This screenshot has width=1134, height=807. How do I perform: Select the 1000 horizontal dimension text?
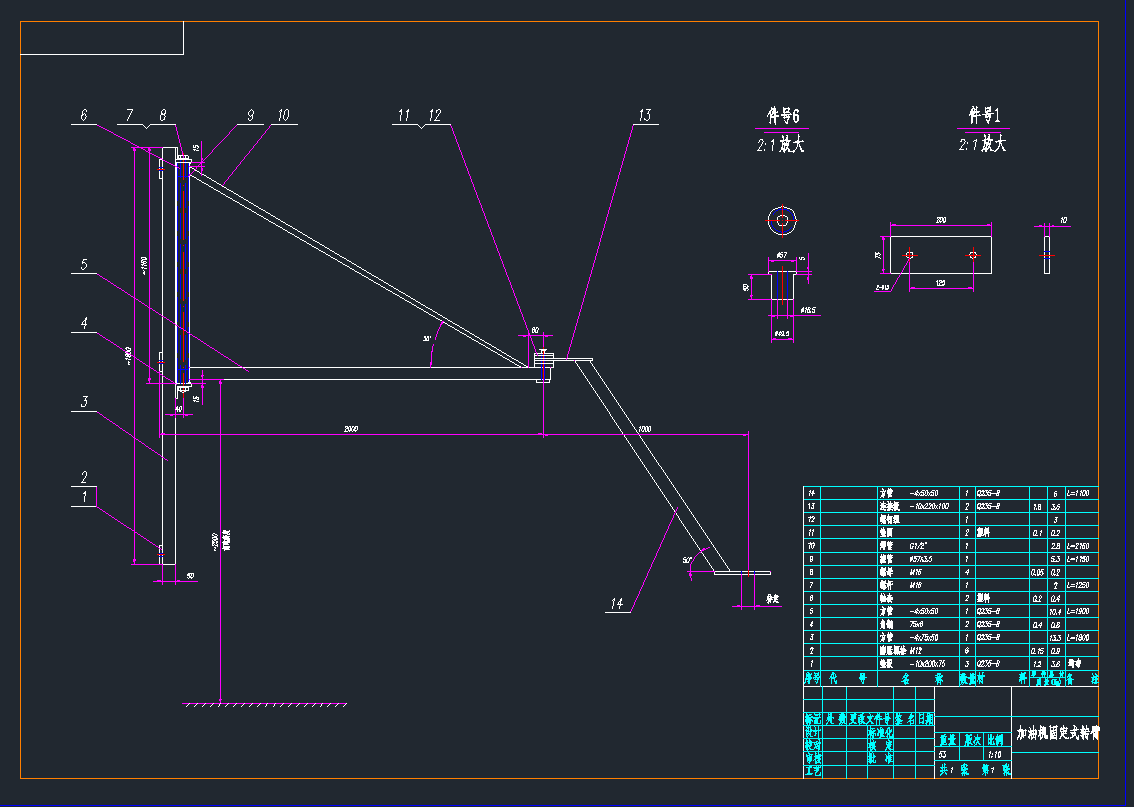coord(644,429)
